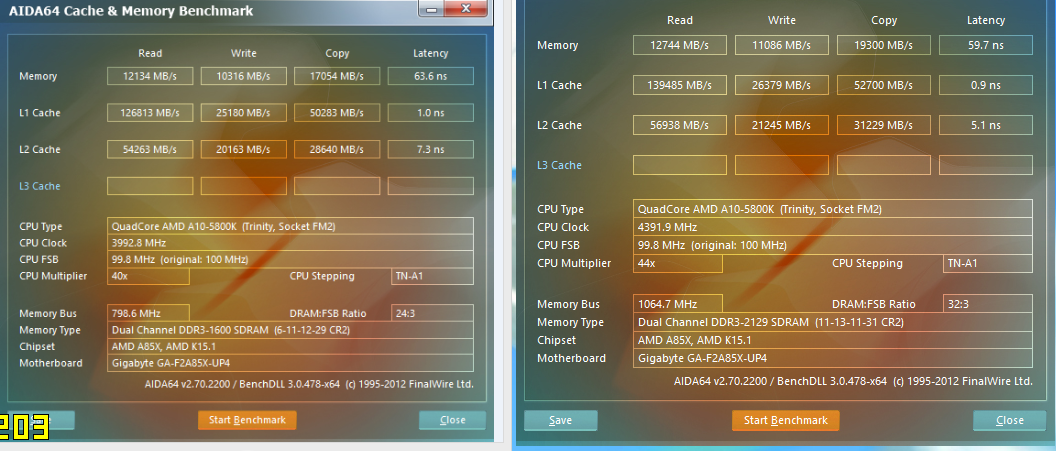1056x451 pixels.
Task: Select the 11086 MB/s memory write value
Action: (781, 45)
